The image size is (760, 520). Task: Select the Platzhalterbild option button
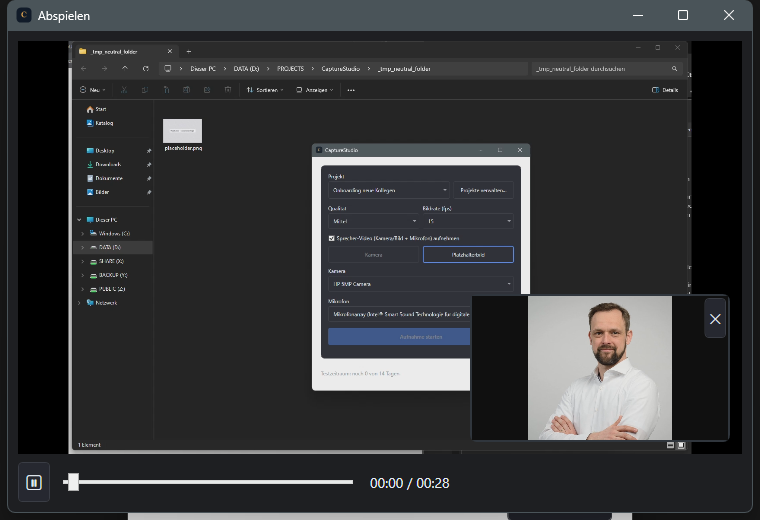click(468, 254)
